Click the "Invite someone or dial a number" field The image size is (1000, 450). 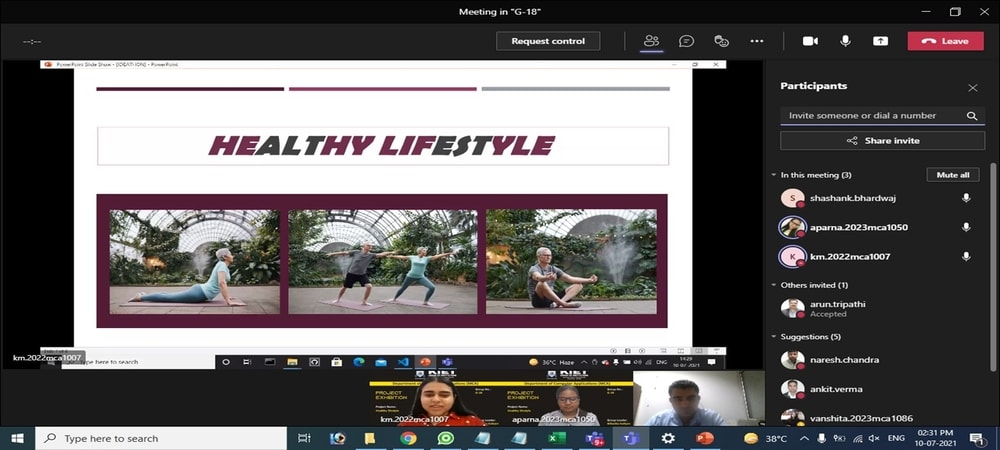pos(870,116)
